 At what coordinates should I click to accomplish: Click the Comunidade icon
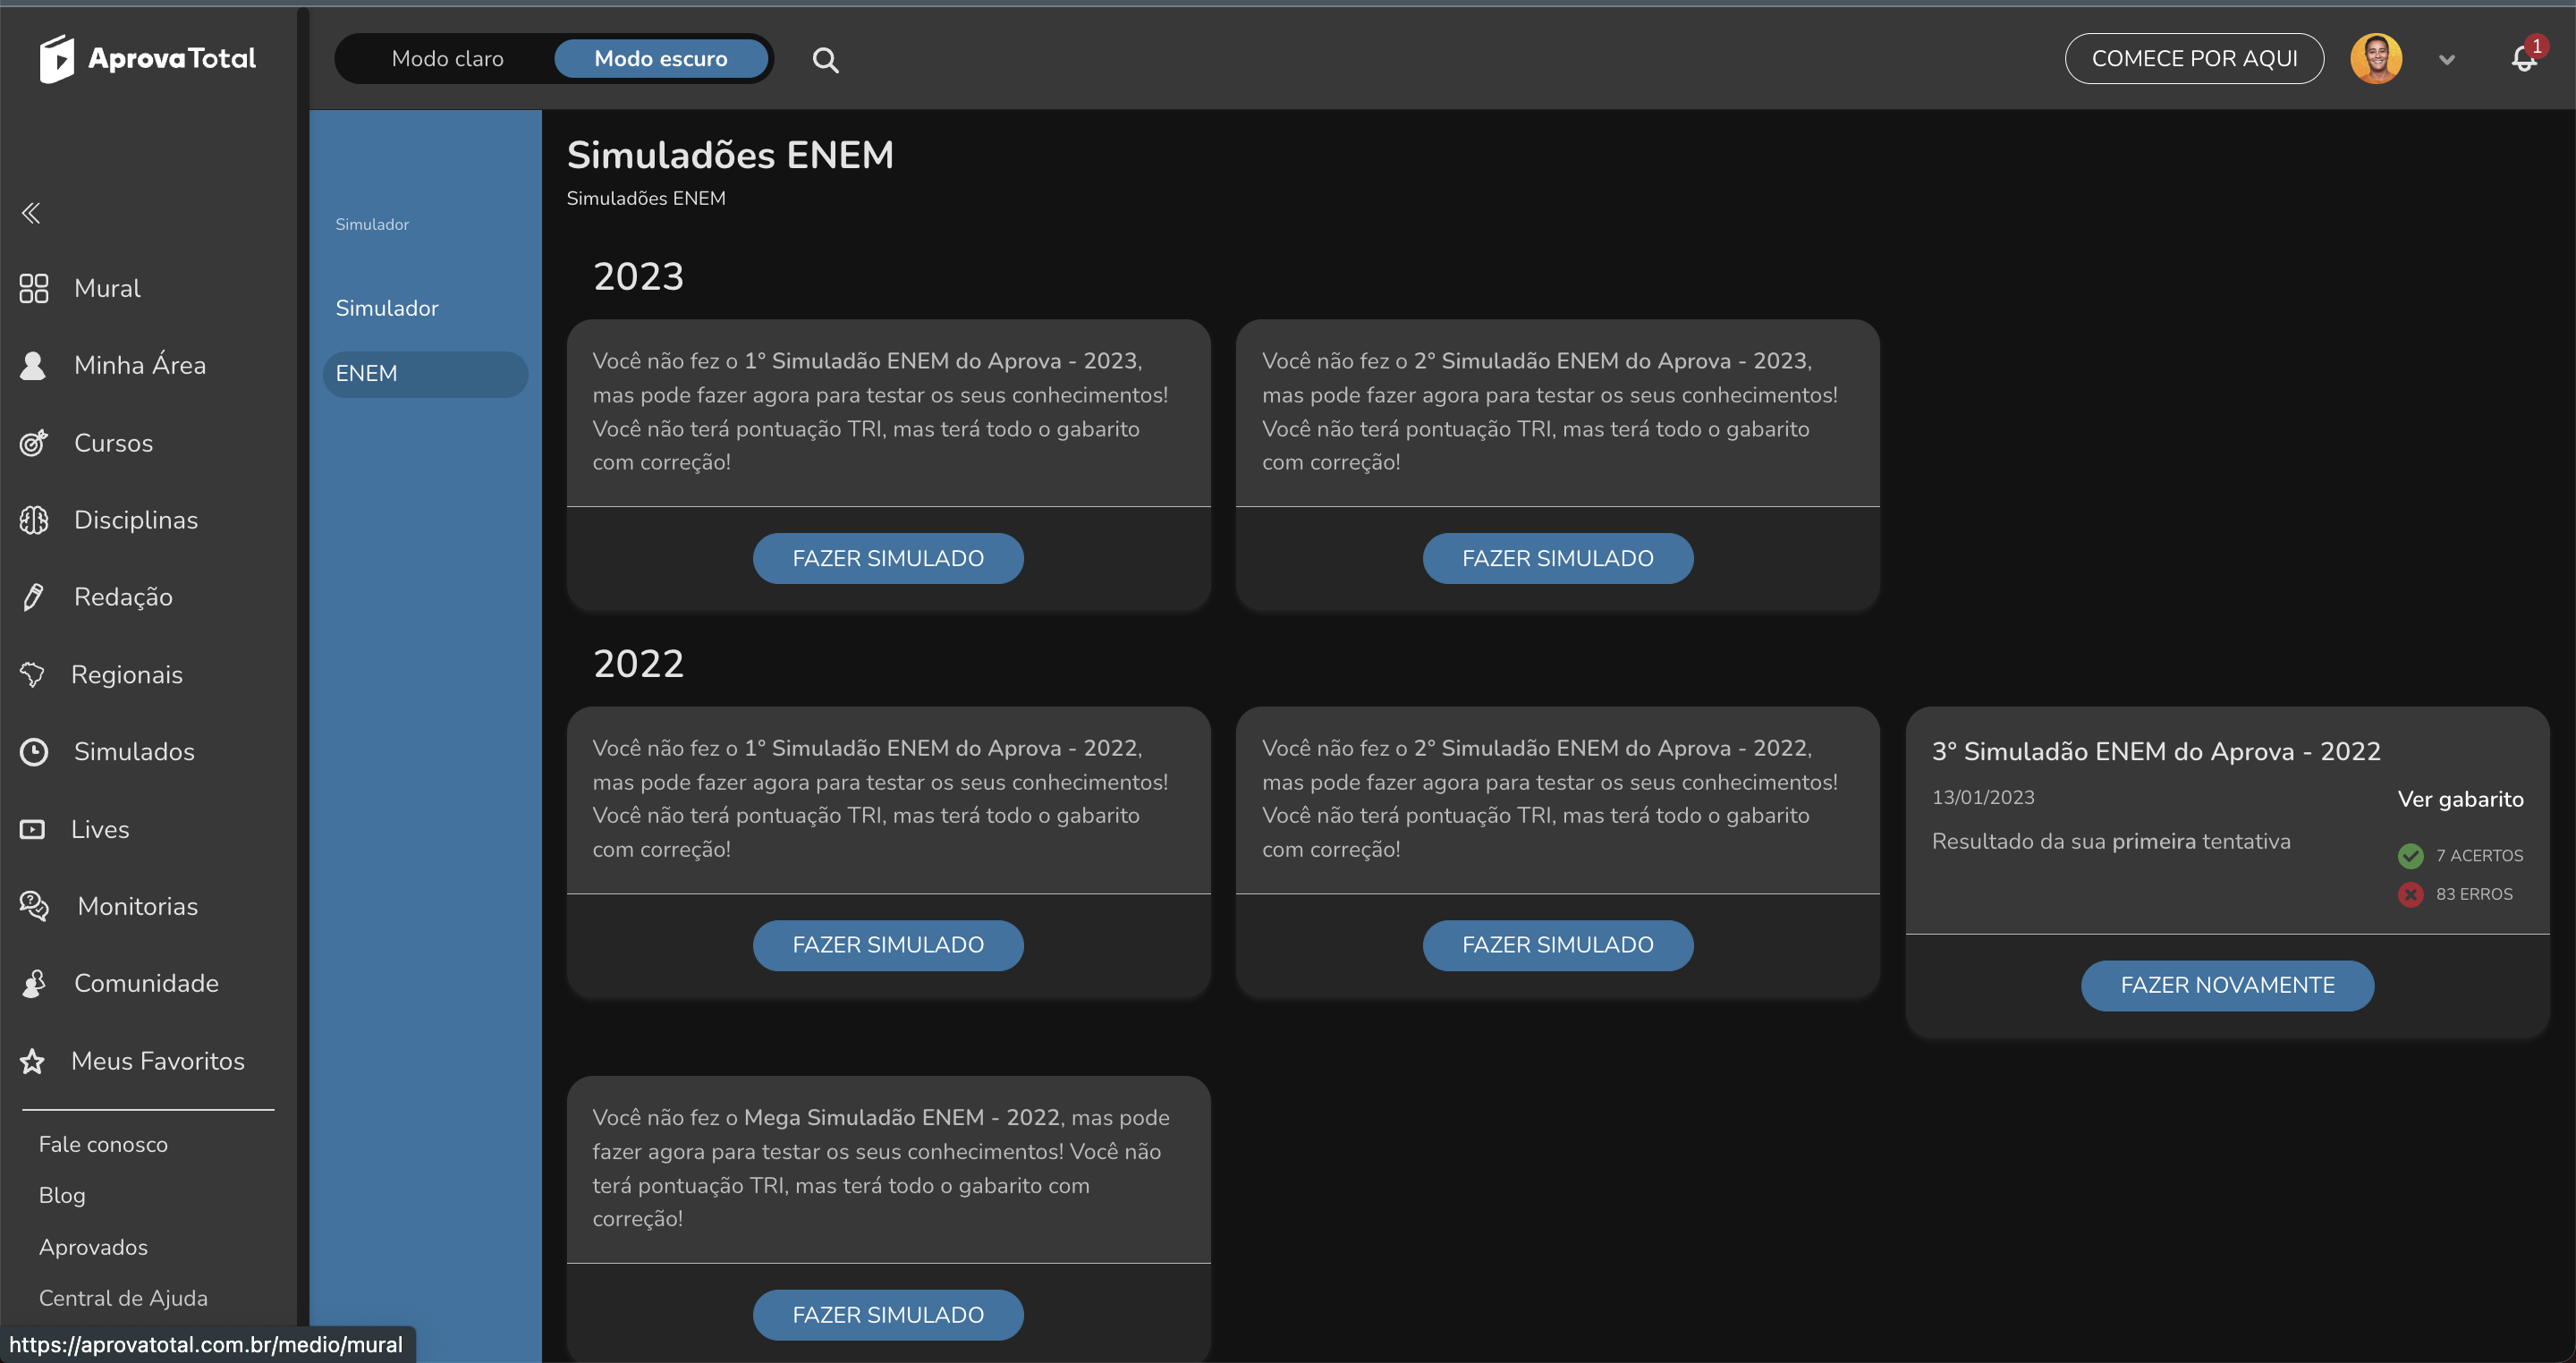pyautogui.click(x=33, y=984)
